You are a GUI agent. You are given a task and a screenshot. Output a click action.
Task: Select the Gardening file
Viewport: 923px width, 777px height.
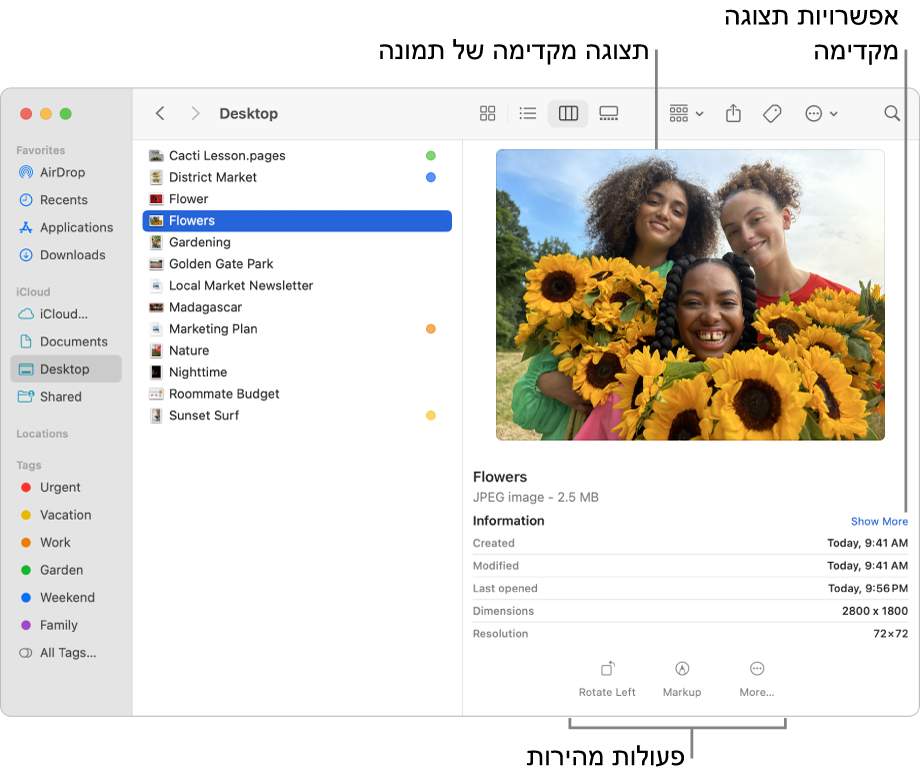click(x=297, y=242)
